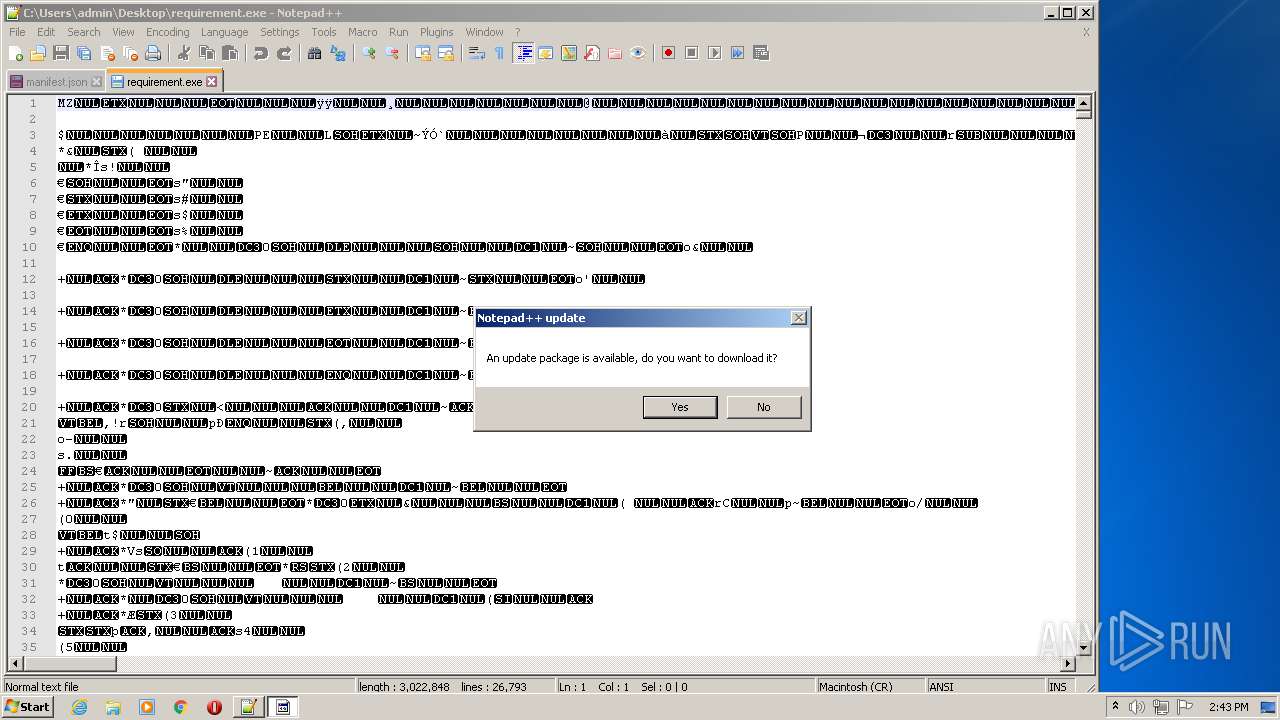The height and width of the screenshot is (720, 1280).
Task: Open Internet Explorer from taskbar
Action: (x=79, y=707)
